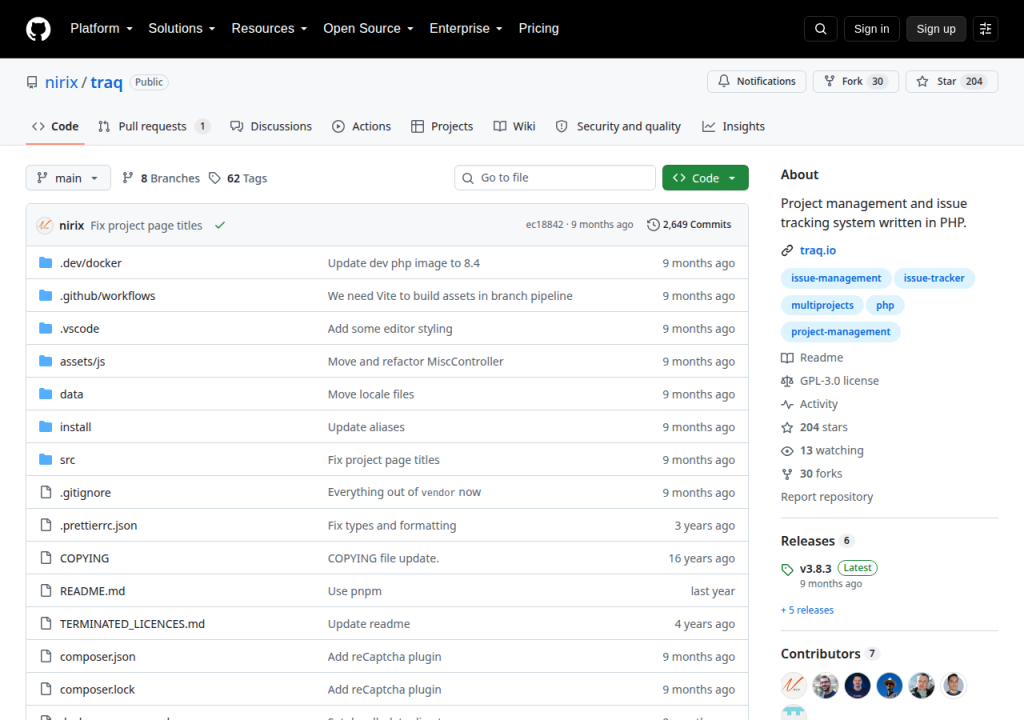Click the README.md file icon
Image resolution: width=1024 pixels, height=720 pixels.
click(46, 591)
